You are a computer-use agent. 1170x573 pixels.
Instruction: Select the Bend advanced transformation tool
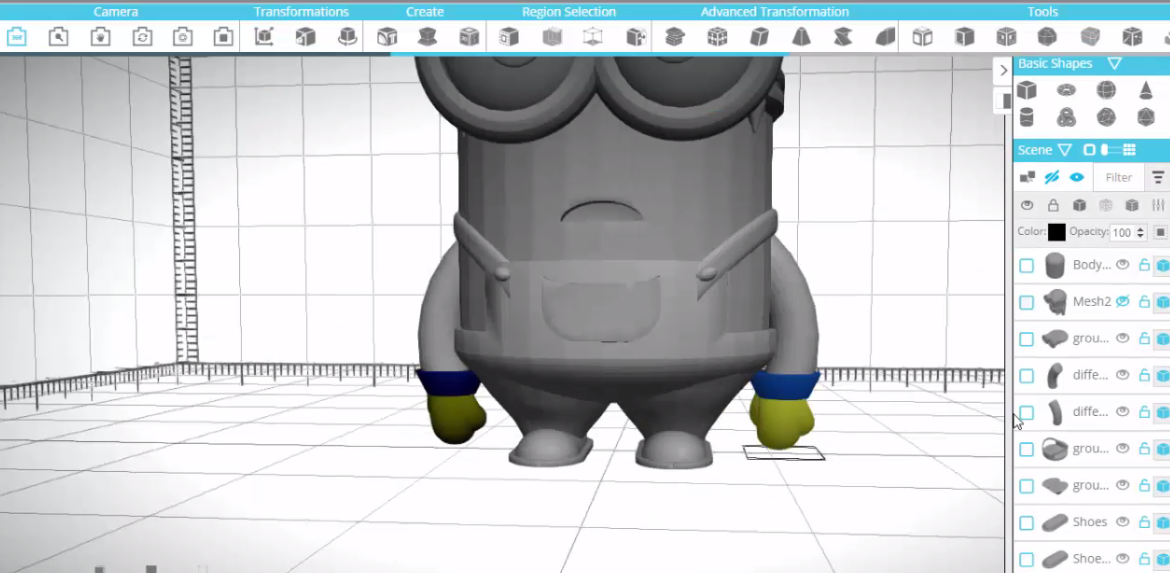[885, 37]
